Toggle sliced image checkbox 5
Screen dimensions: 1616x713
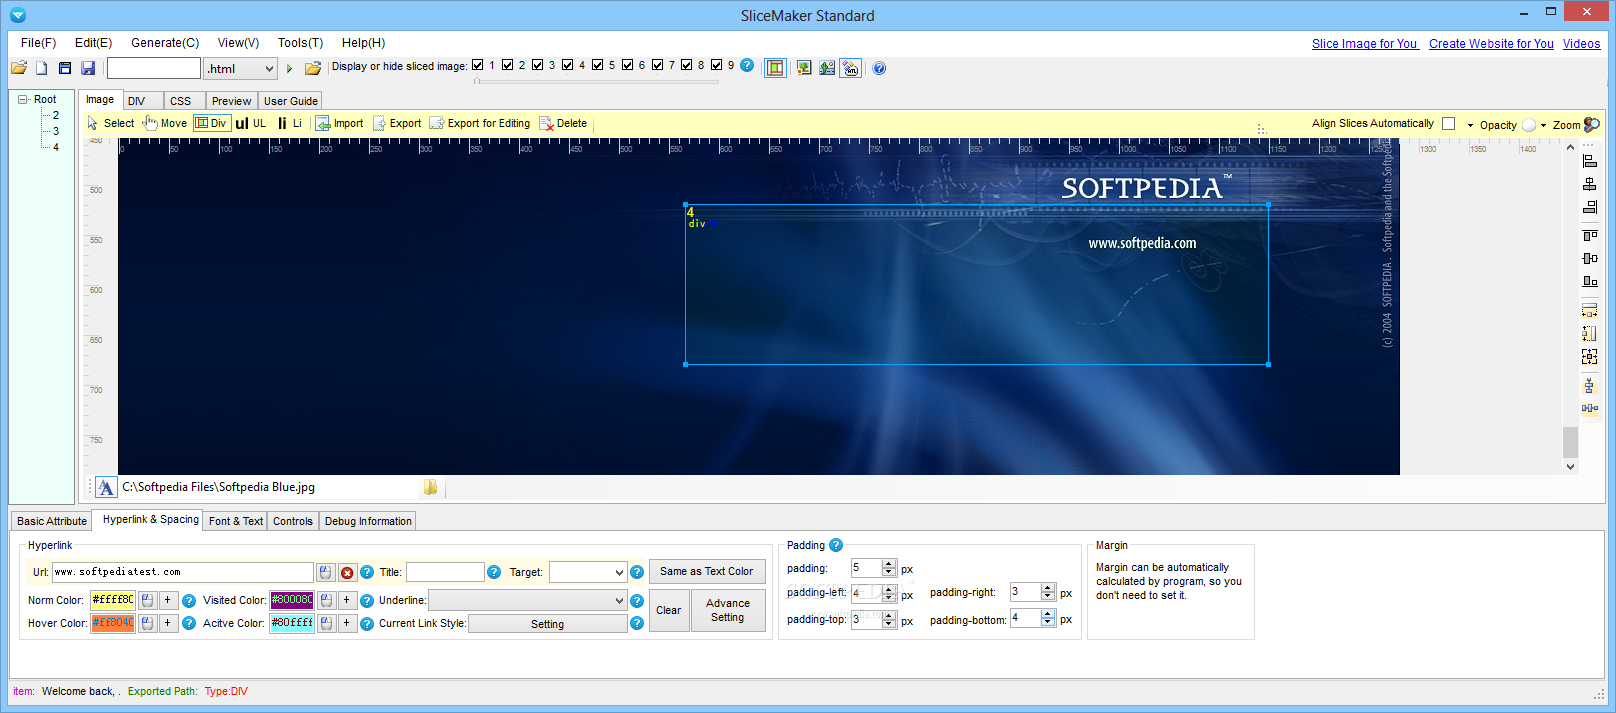[x=598, y=65]
